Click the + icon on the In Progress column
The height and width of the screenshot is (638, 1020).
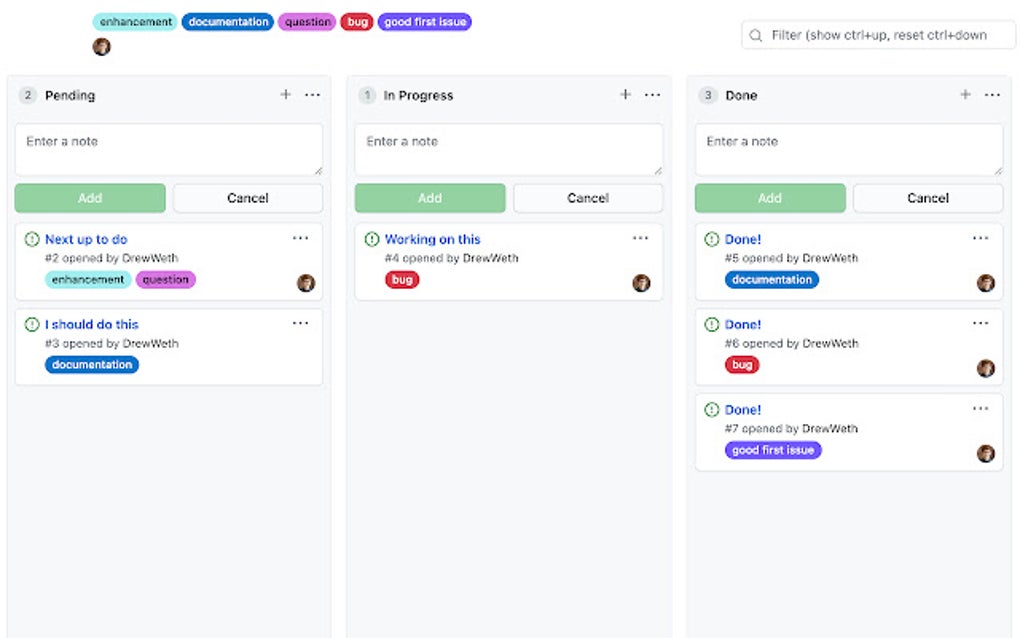click(x=625, y=94)
